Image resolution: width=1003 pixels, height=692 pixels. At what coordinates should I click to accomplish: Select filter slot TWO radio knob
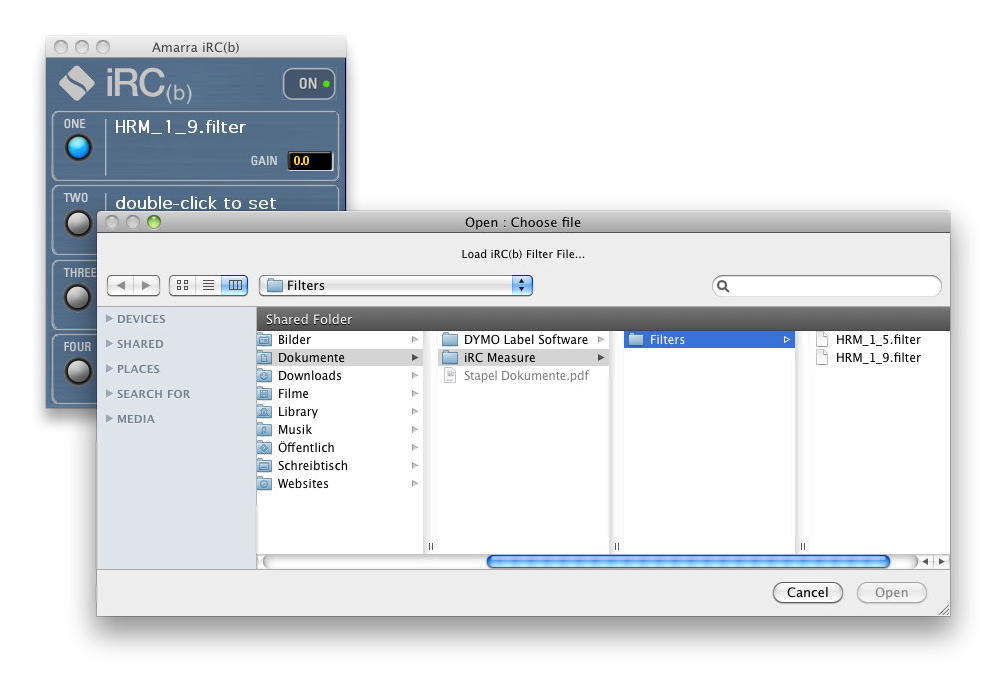coord(78,223)
